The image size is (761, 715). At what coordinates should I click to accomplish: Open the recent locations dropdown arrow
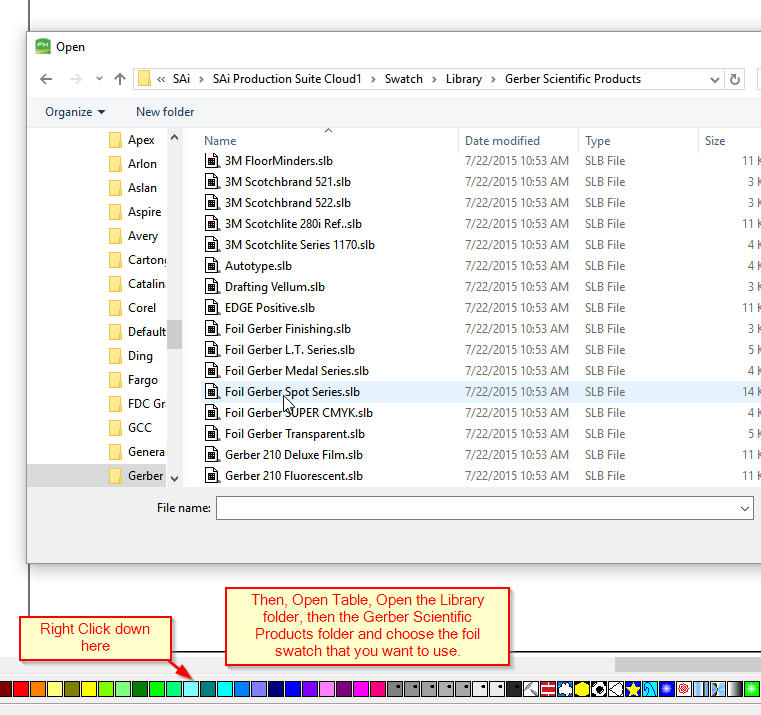[x=99, y=79]
